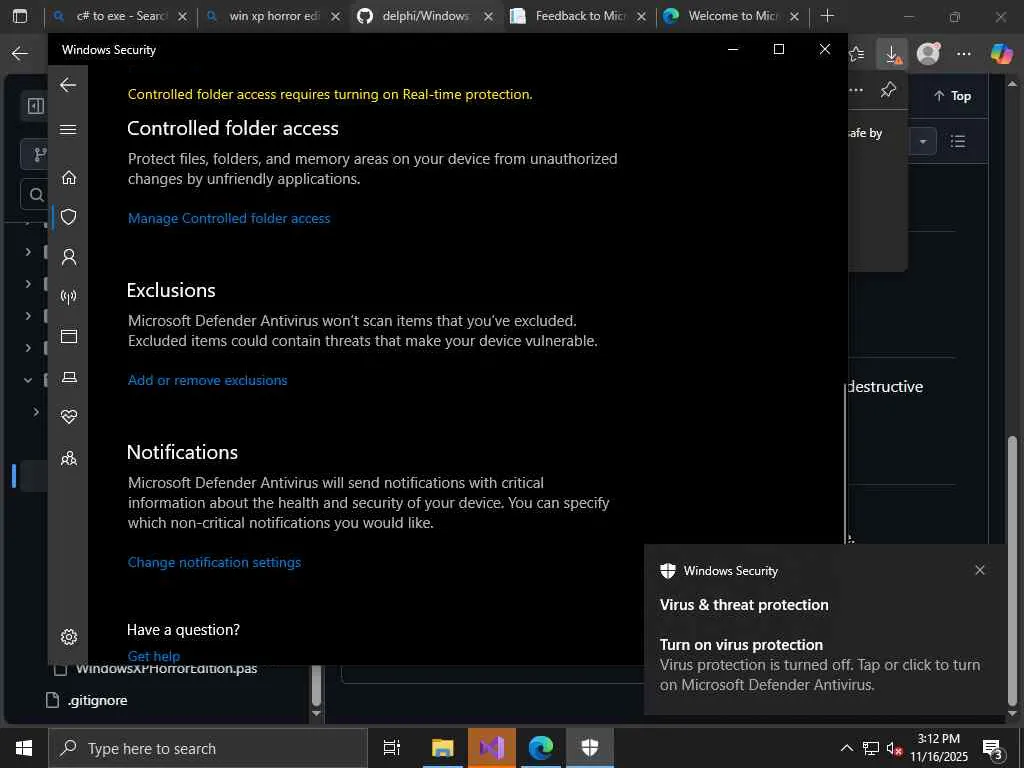The width and height of the screenshot is (1024, 768).
Task: Click GitHub file search field
Action: (35, 194)
